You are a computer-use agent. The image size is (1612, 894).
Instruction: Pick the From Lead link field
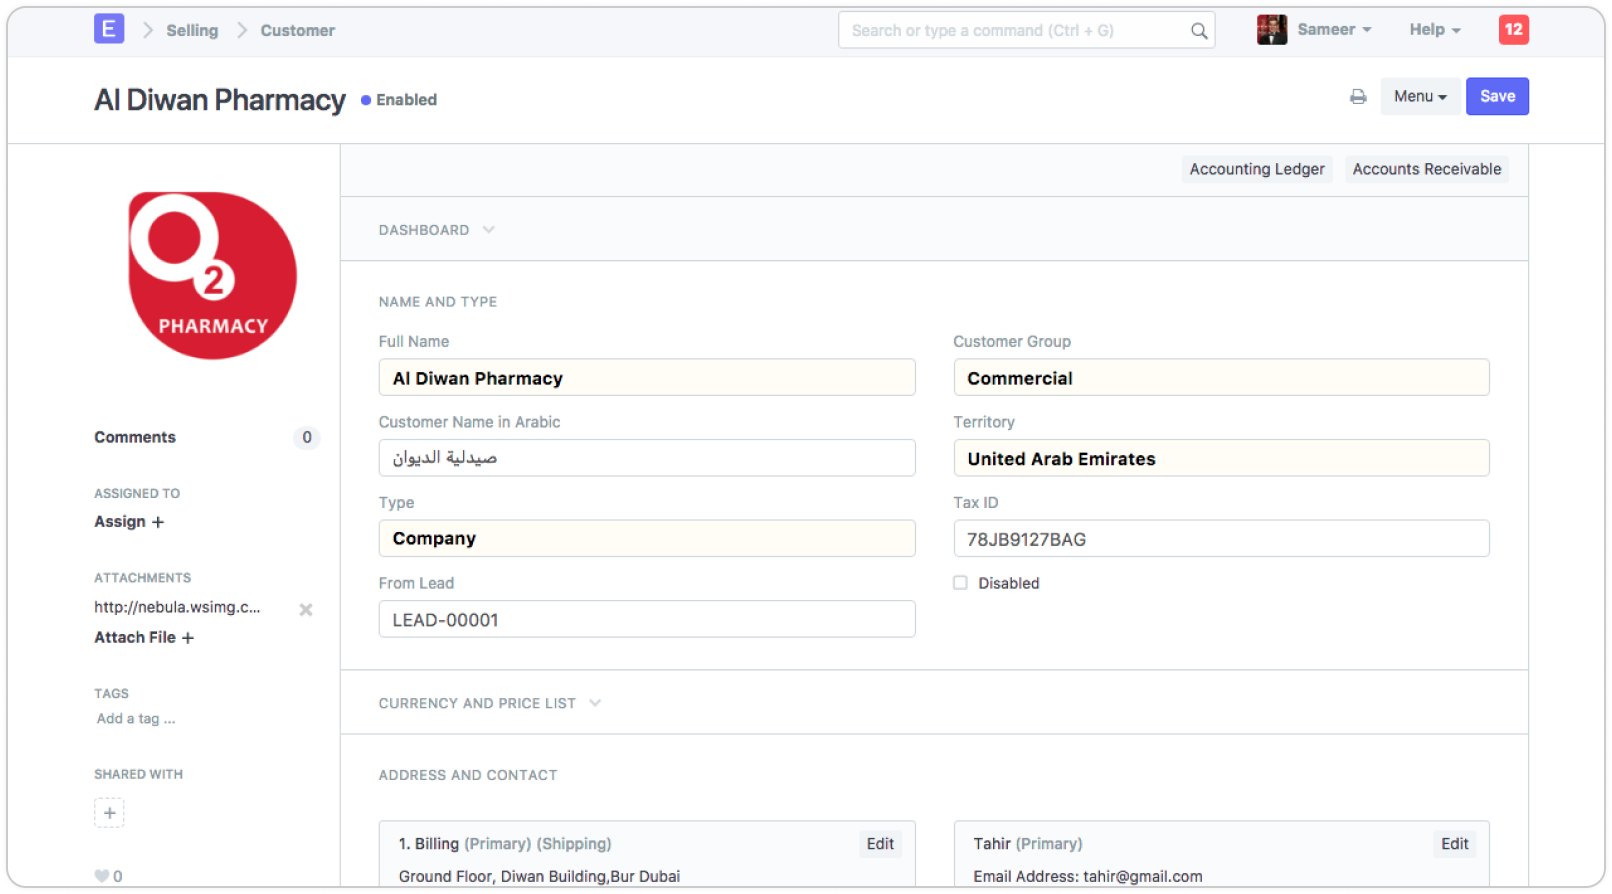647,620
